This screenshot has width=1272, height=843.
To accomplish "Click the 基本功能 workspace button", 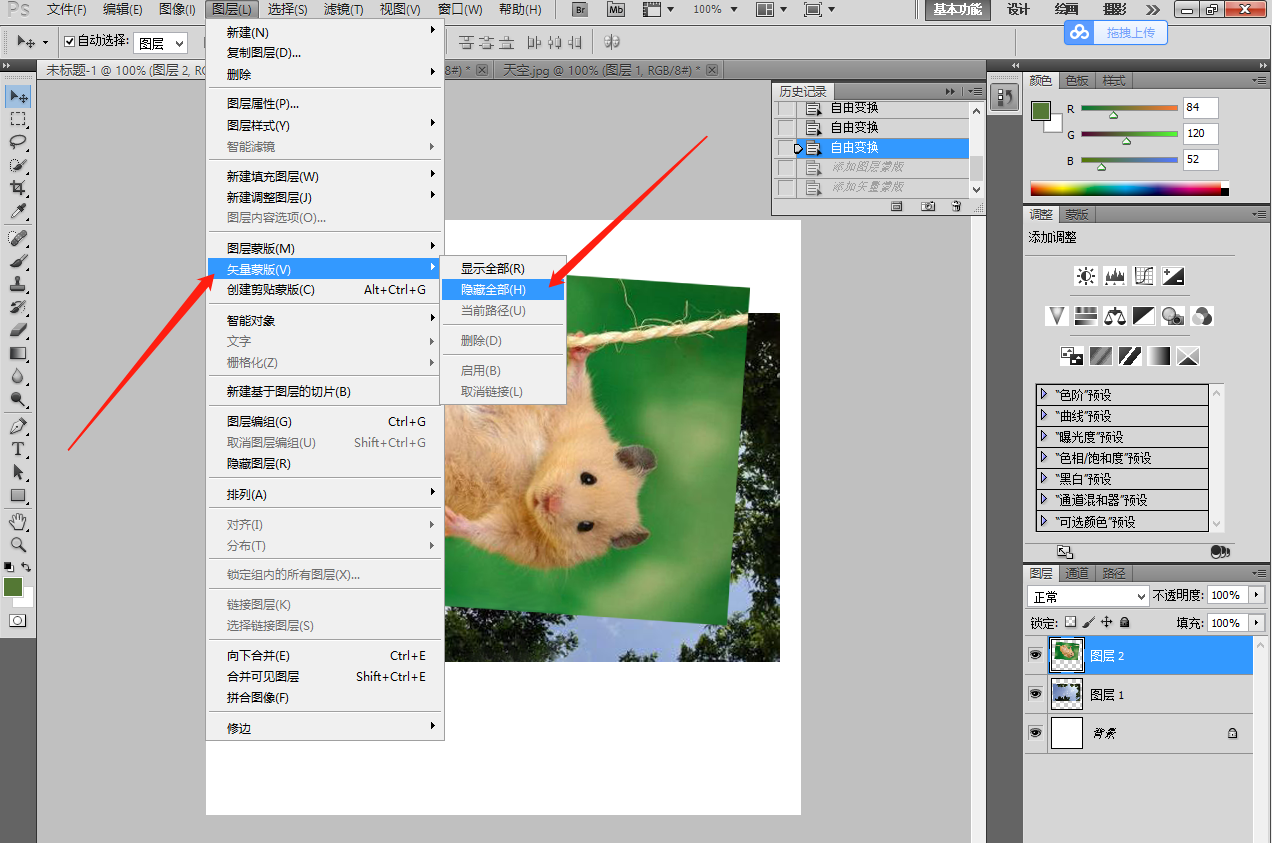I will pyautogui.click(x=957, y=9).
